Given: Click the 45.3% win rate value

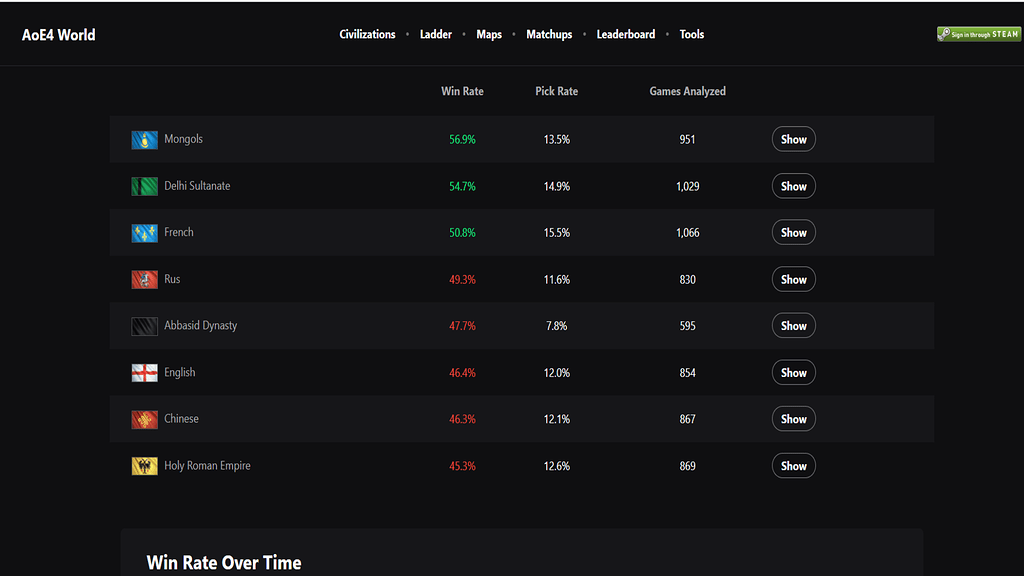Looking at the screenshot, I should 462,467.
